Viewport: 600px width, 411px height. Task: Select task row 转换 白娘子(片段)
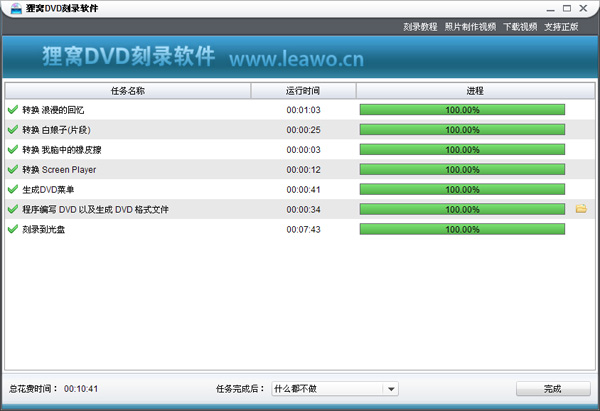click(x=300, y=130)
